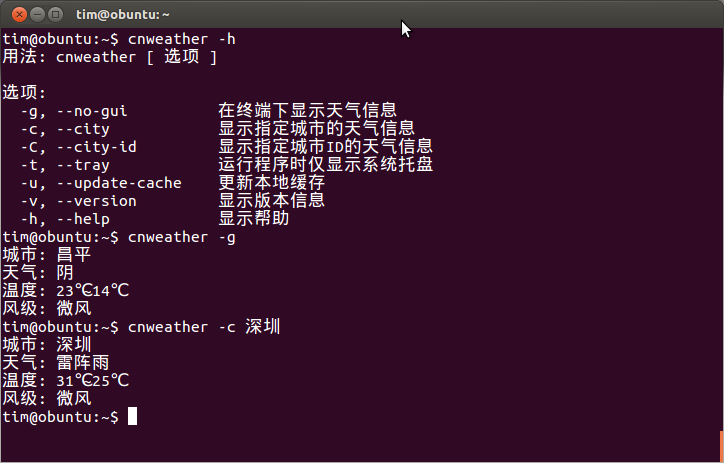The image size is (724, 463).
Task: Click the --update-cache option text
Action: (x=119, y=183)
